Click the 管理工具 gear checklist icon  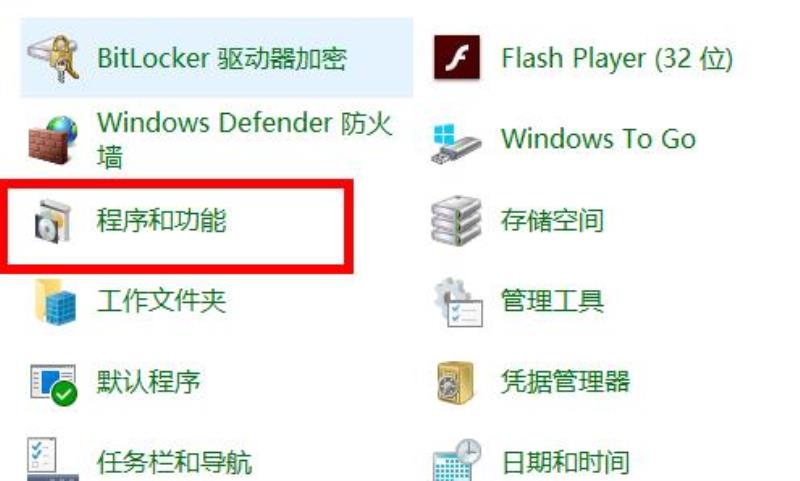click(x=458, y=302)
